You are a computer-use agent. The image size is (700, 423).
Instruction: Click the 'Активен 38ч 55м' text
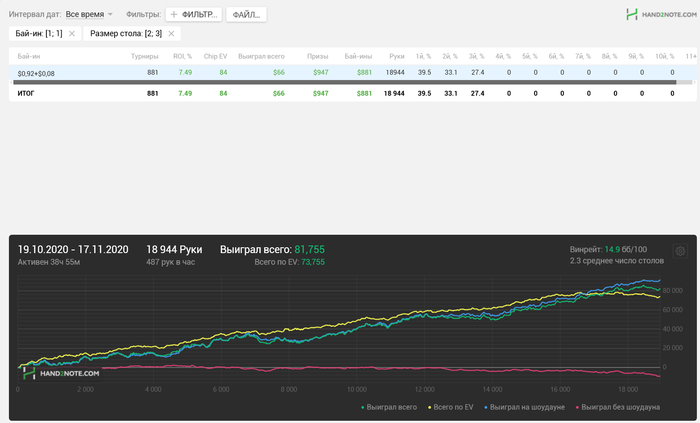pyautogui.click(x=49, y=262)
